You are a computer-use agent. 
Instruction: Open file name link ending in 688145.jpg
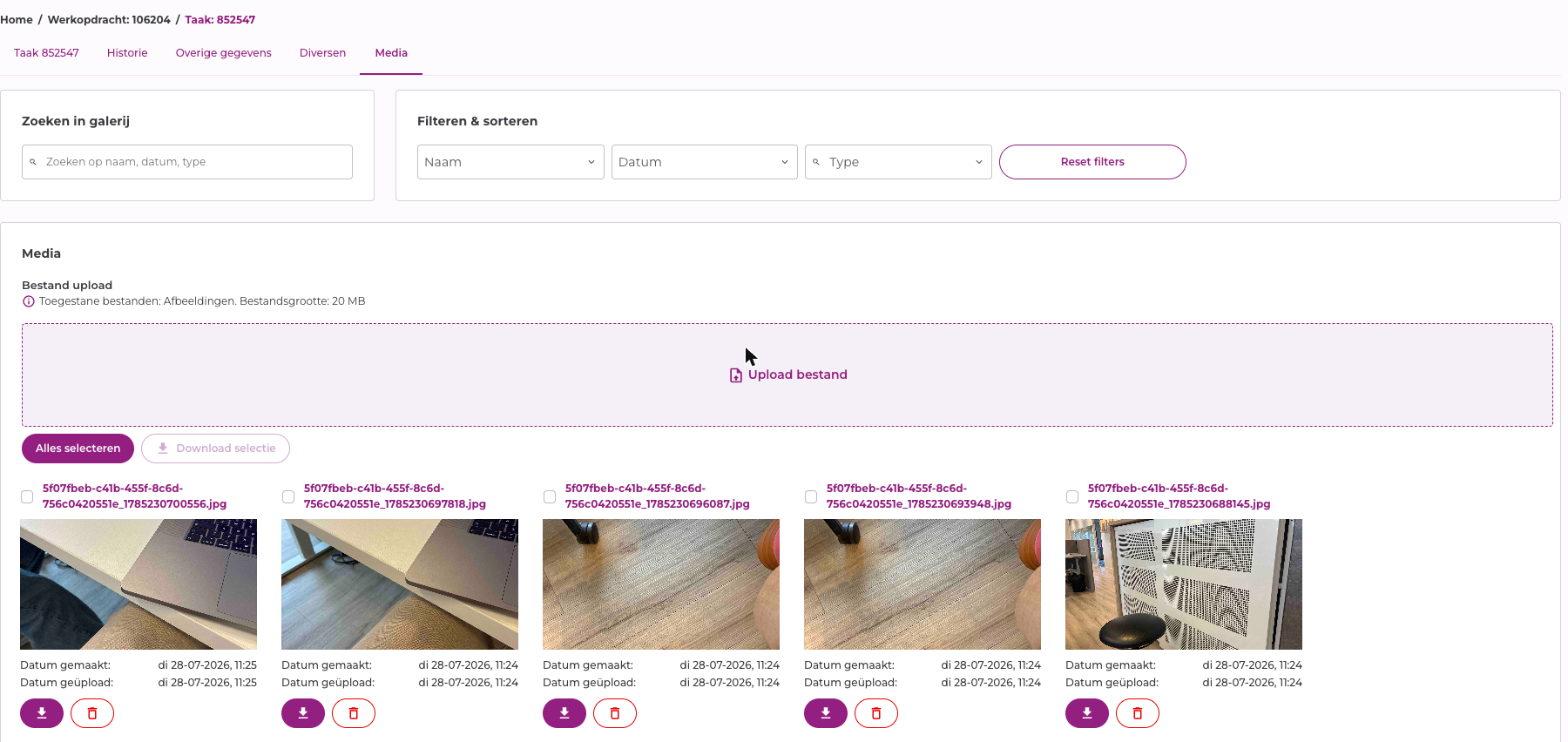[x=1179, y=496]
